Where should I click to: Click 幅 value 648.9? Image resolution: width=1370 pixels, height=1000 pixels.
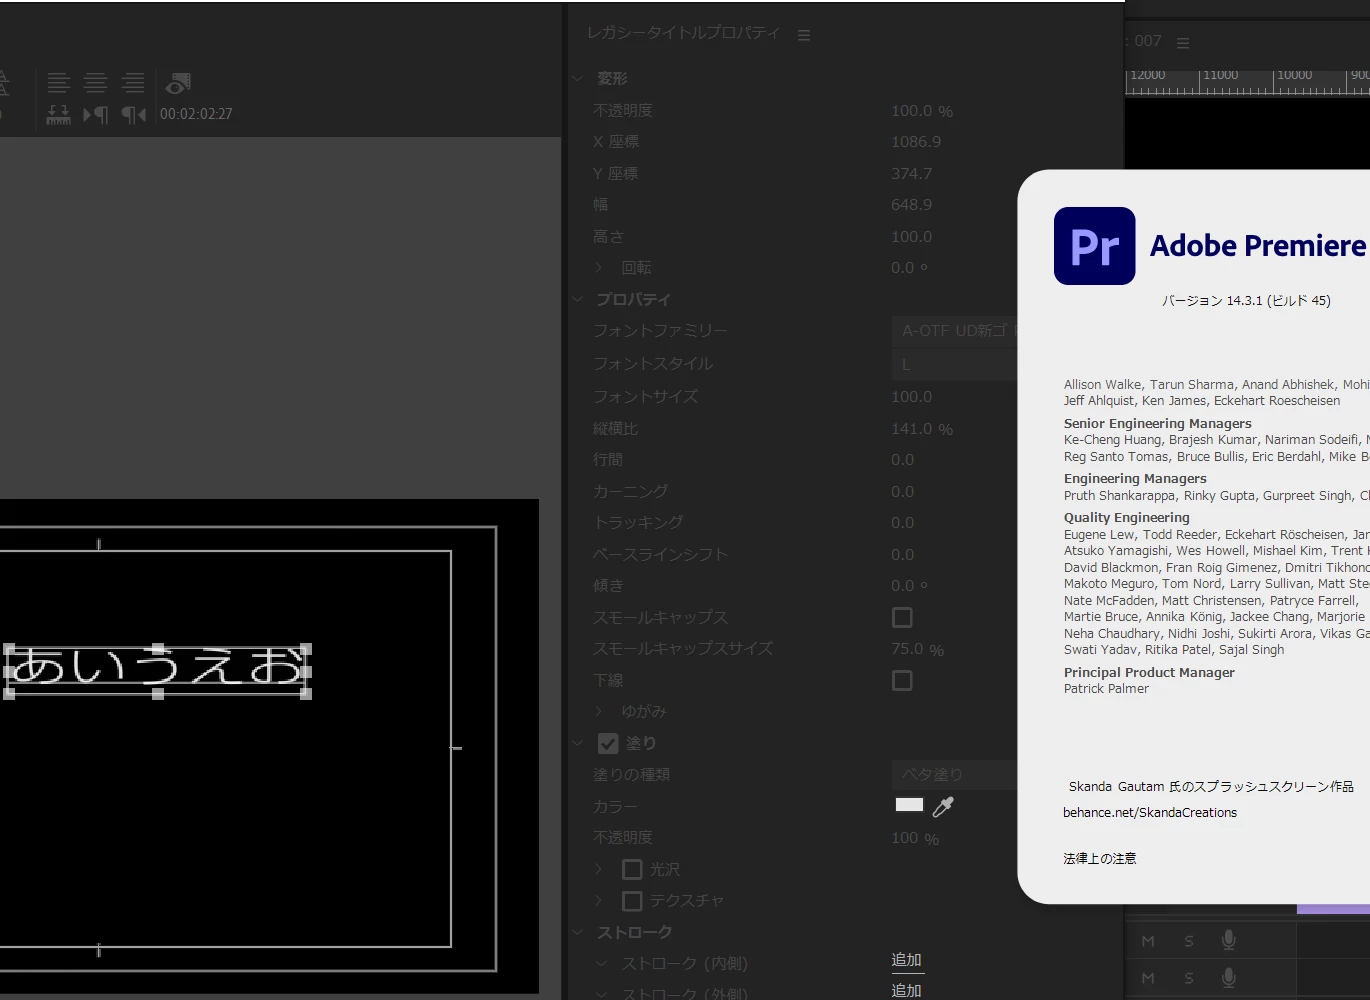click(912, 205)
